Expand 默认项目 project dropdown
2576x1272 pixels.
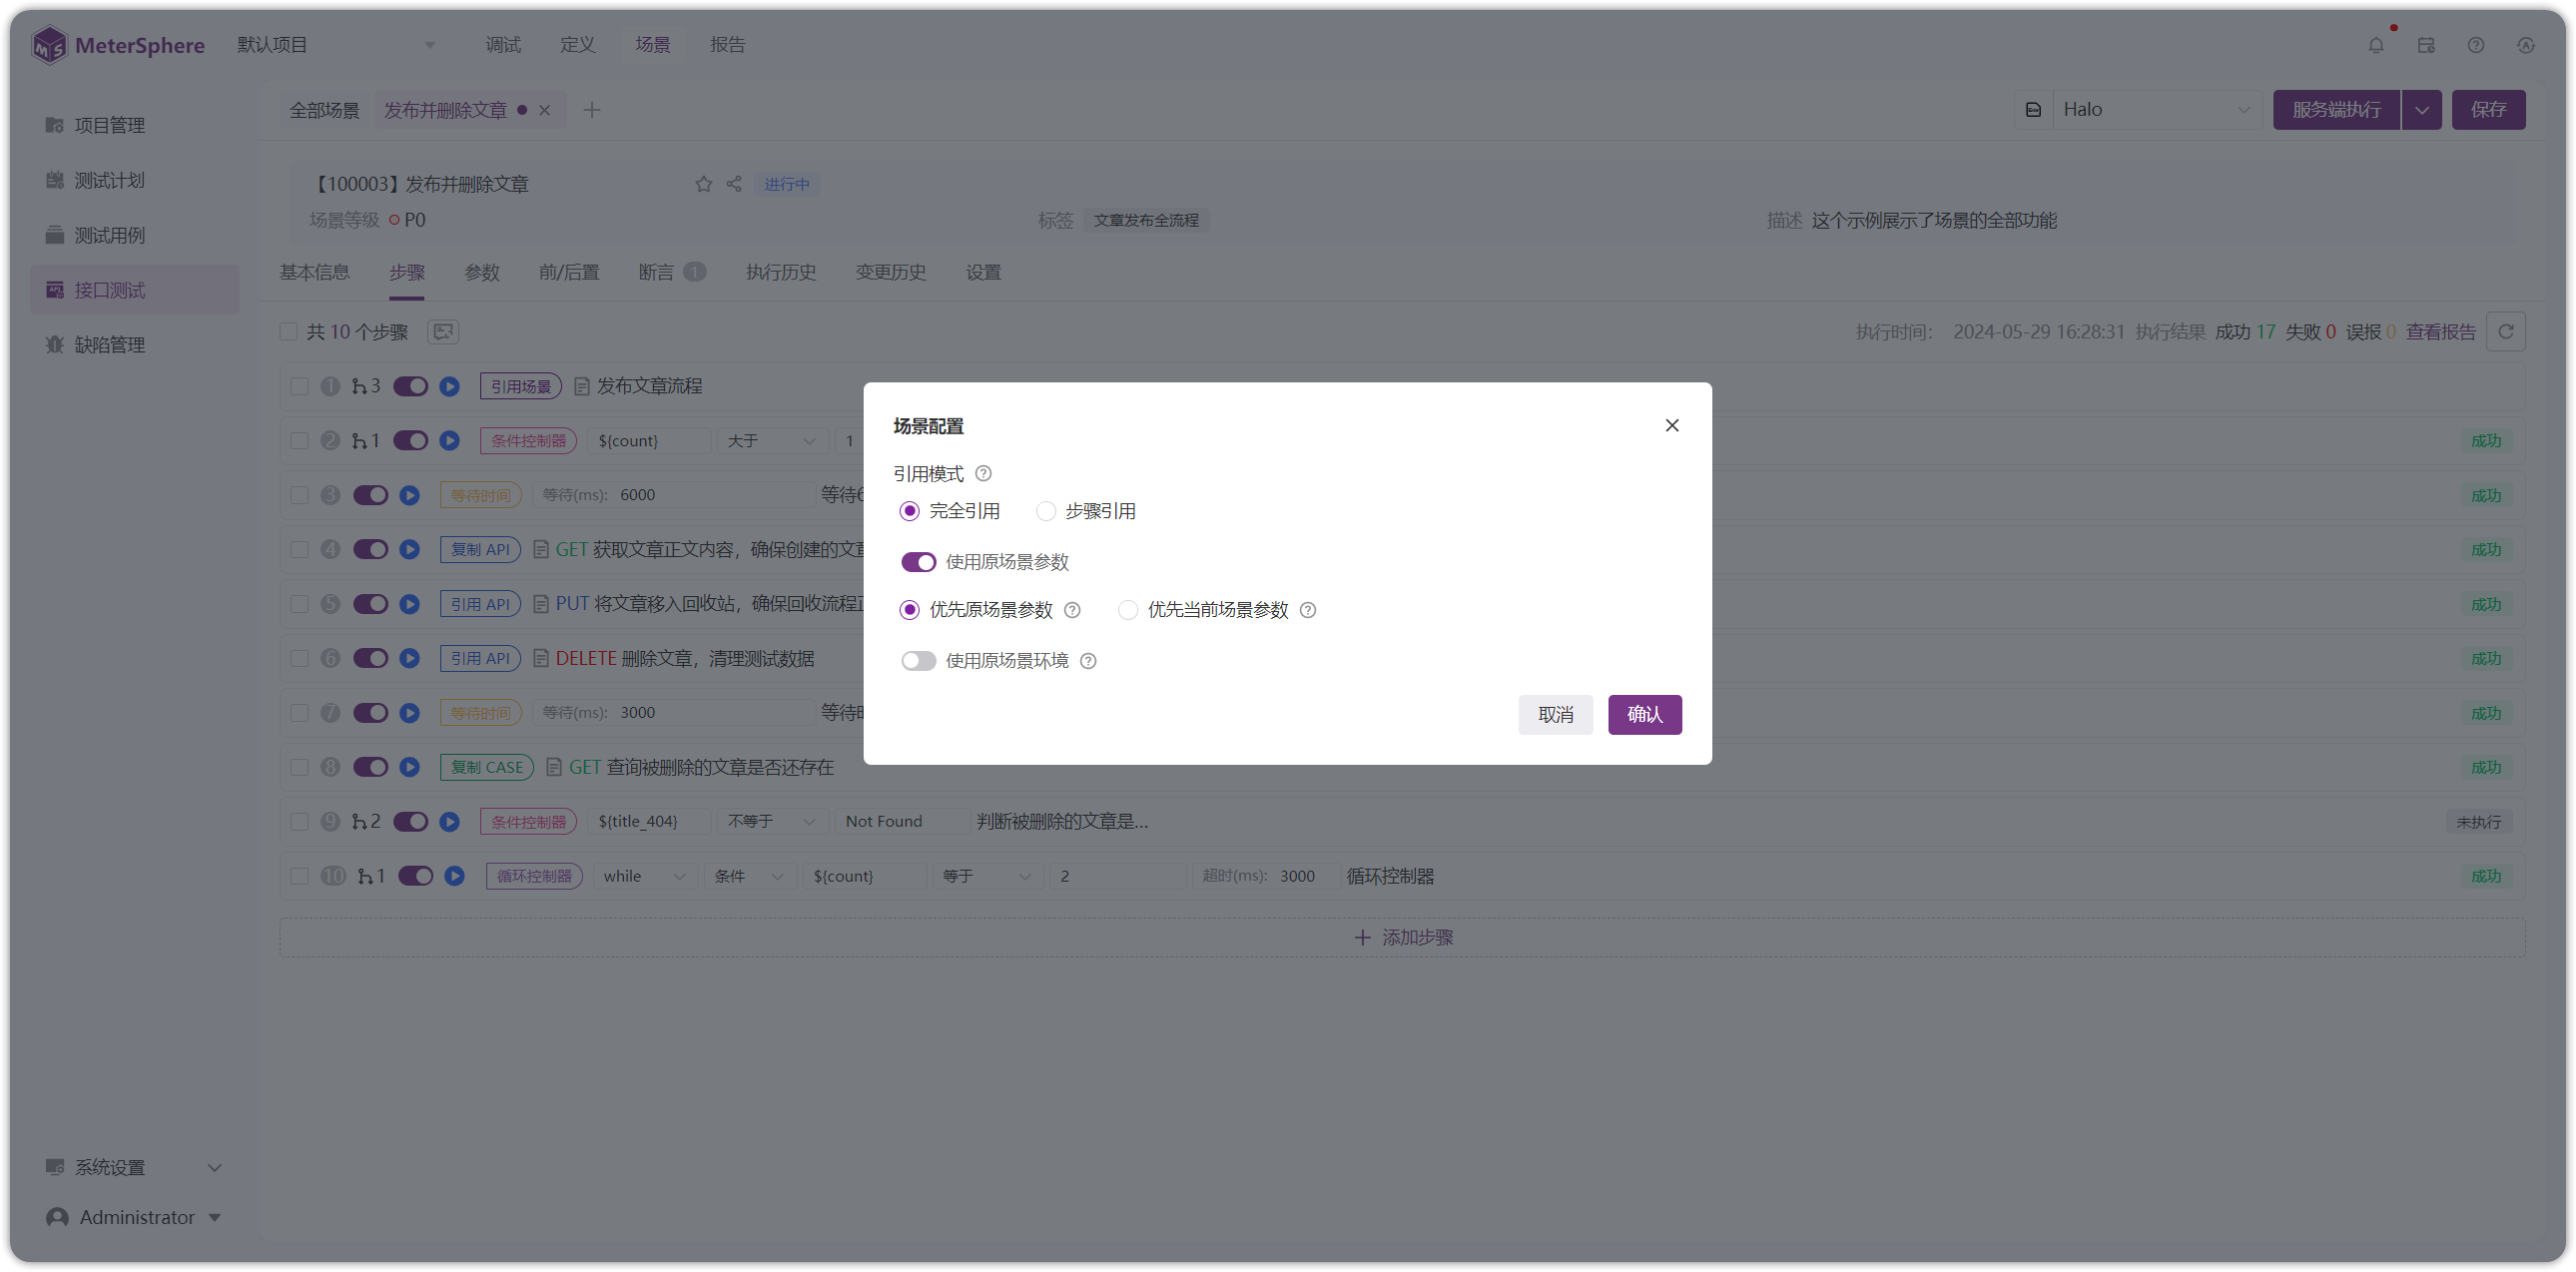click(x=337, y=45)
